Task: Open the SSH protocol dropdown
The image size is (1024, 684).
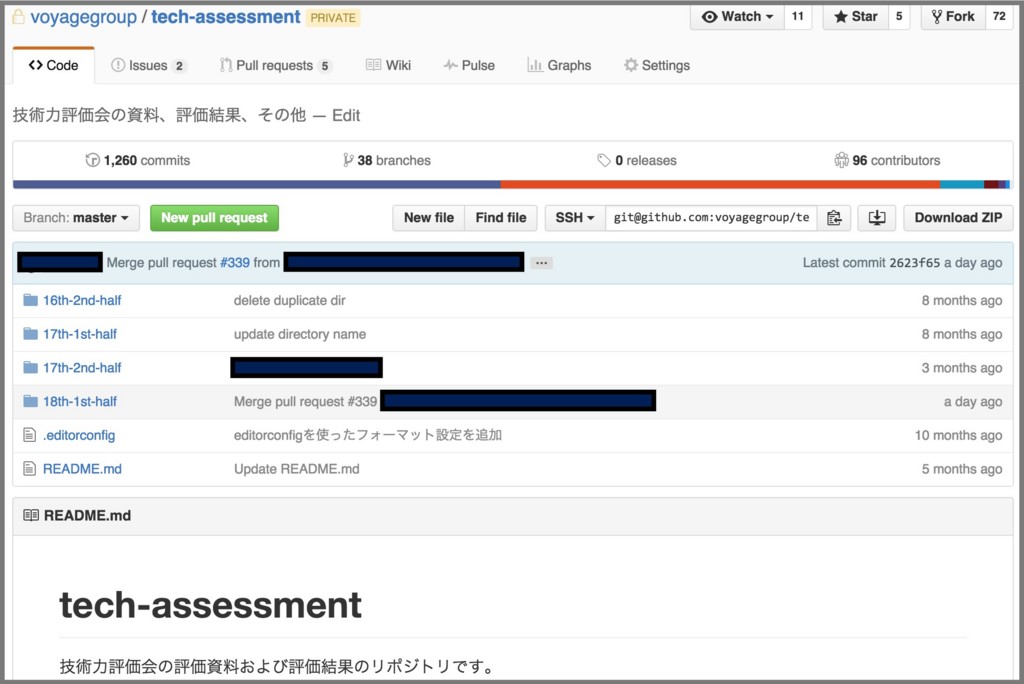Action: (x=575, y=218)
